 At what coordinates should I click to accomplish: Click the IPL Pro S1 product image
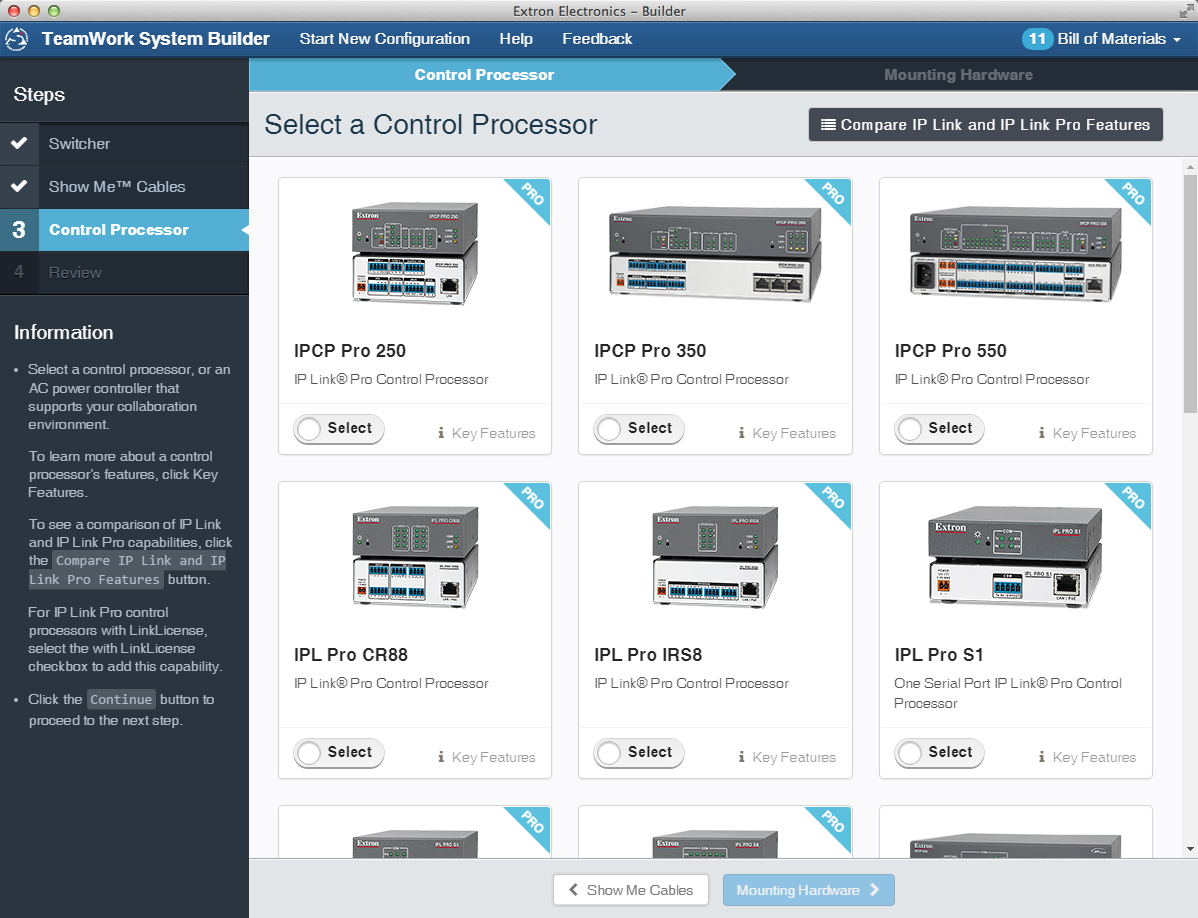pyautogui.click(x=1016, y=556)
